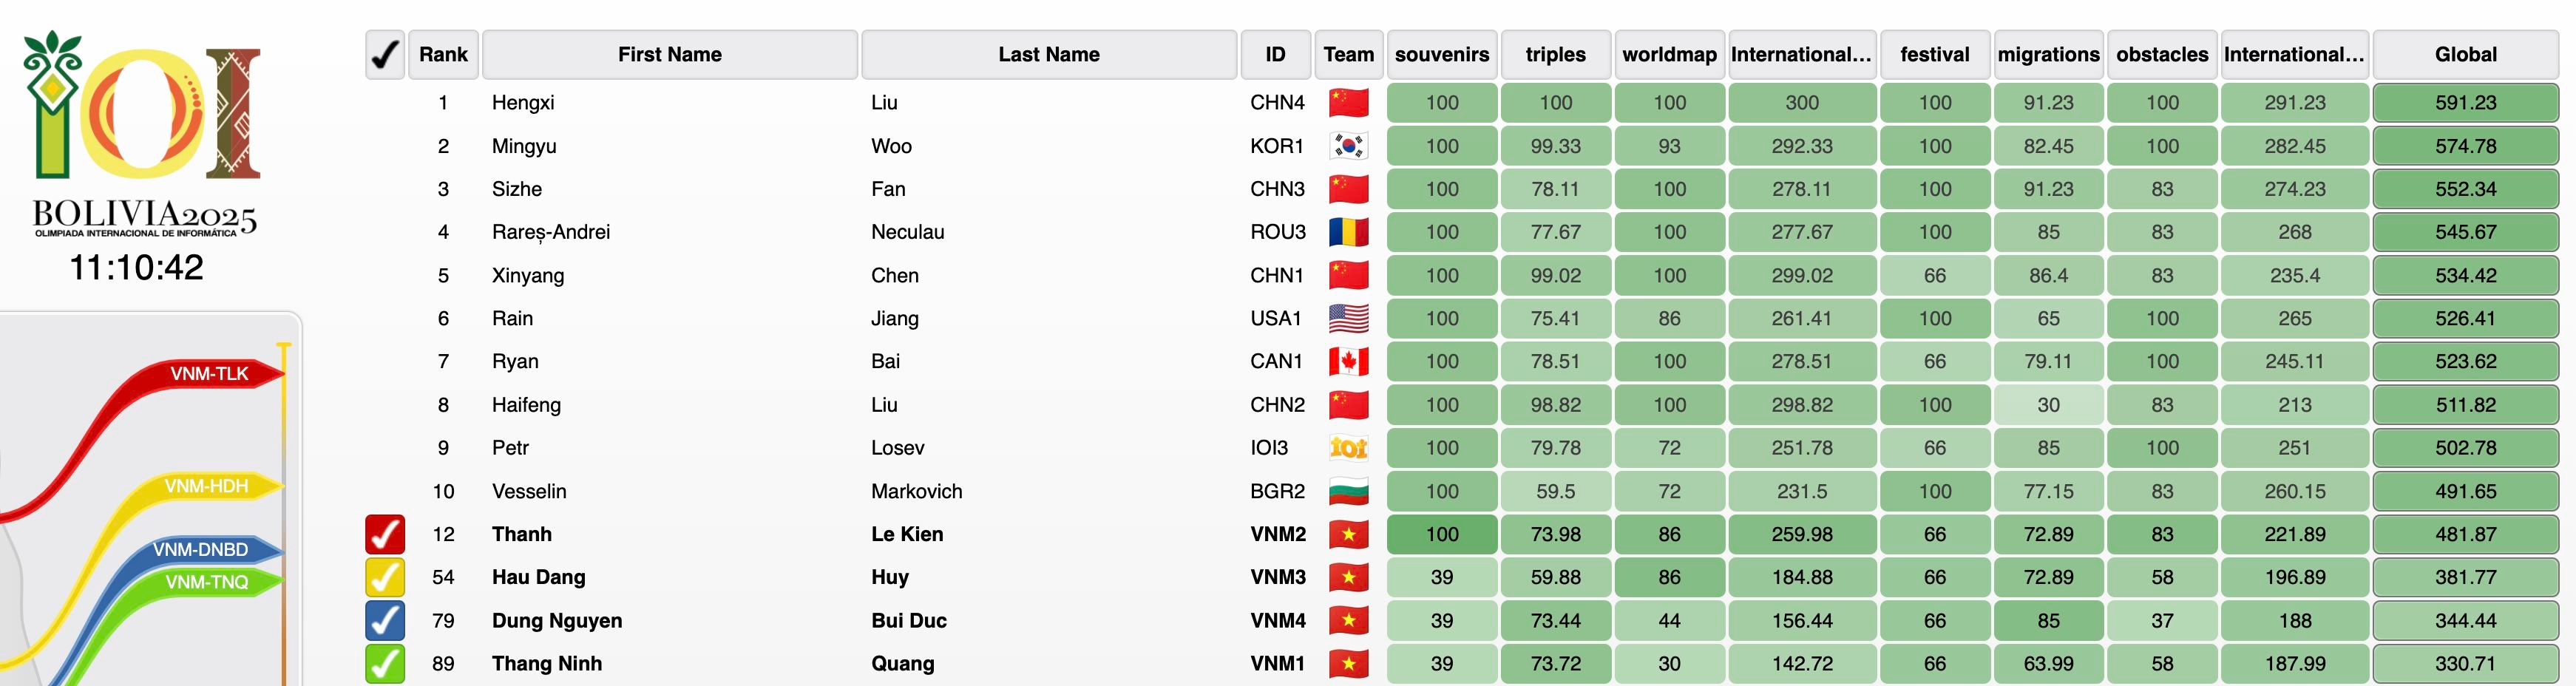The height and width of the screenshot is (686, 2576).
Task: Sort by the triples task column
Action: click(x=1555, y=54)
